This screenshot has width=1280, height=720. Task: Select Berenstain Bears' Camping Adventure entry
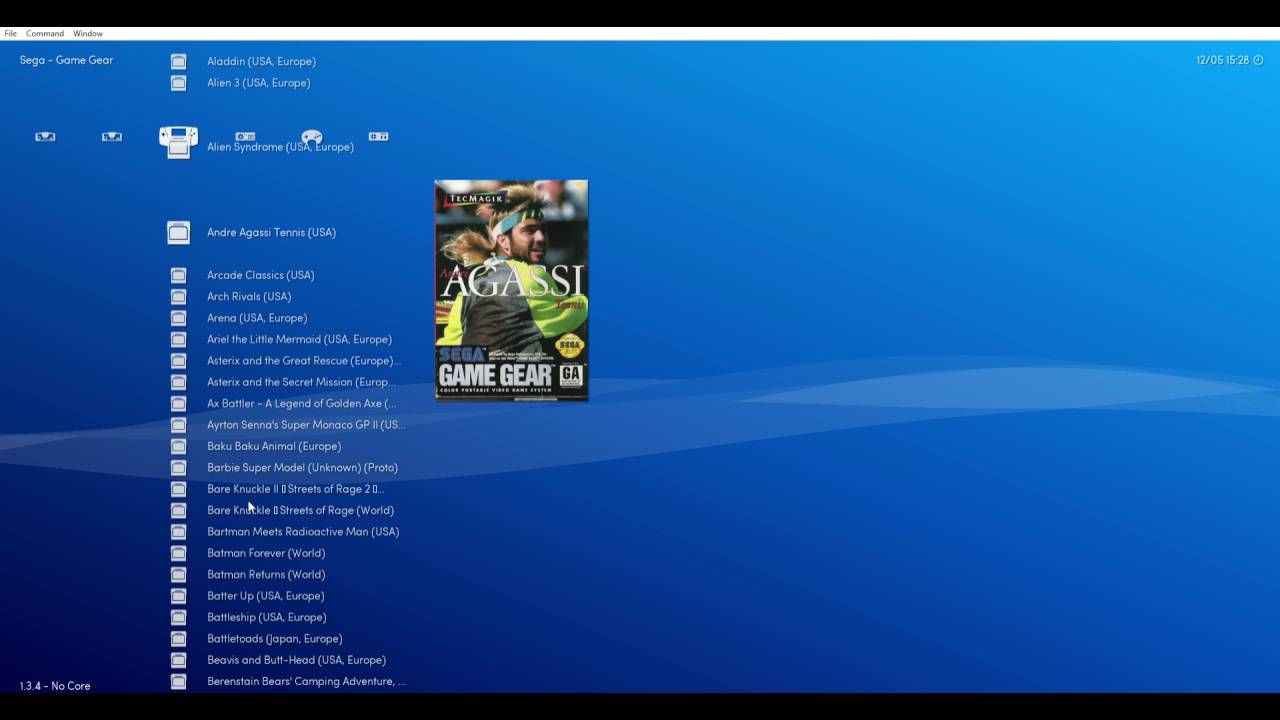[x=306, y=681]
